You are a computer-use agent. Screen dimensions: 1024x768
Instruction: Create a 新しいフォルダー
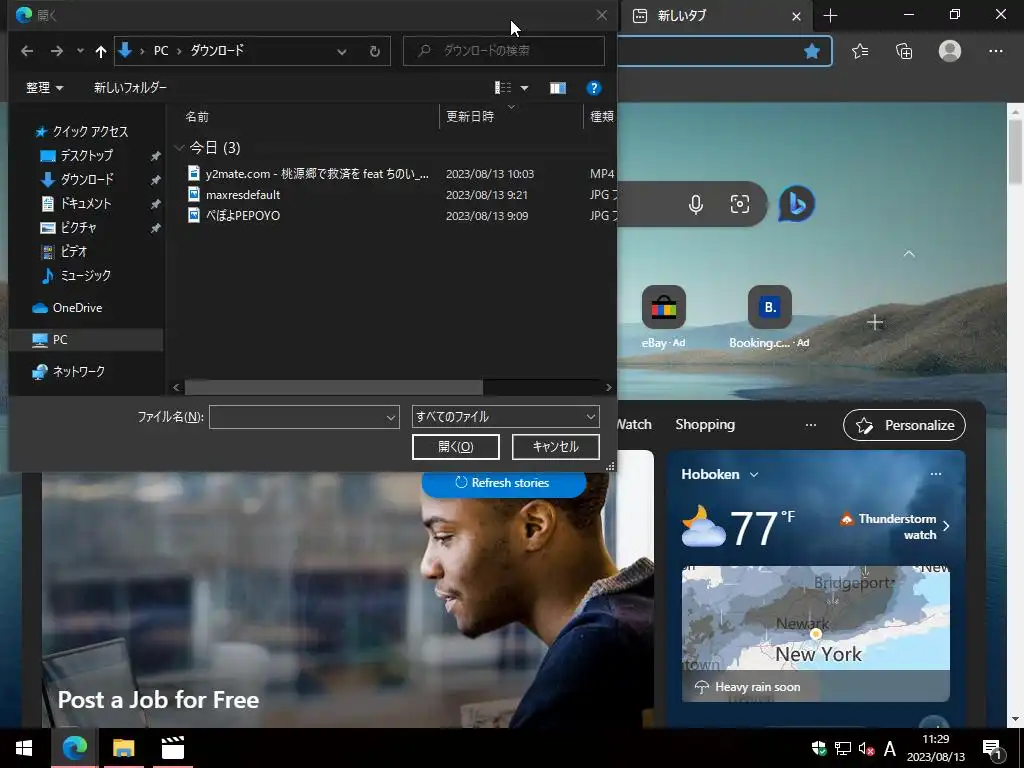pyautogui.click(x=130, y=88)
